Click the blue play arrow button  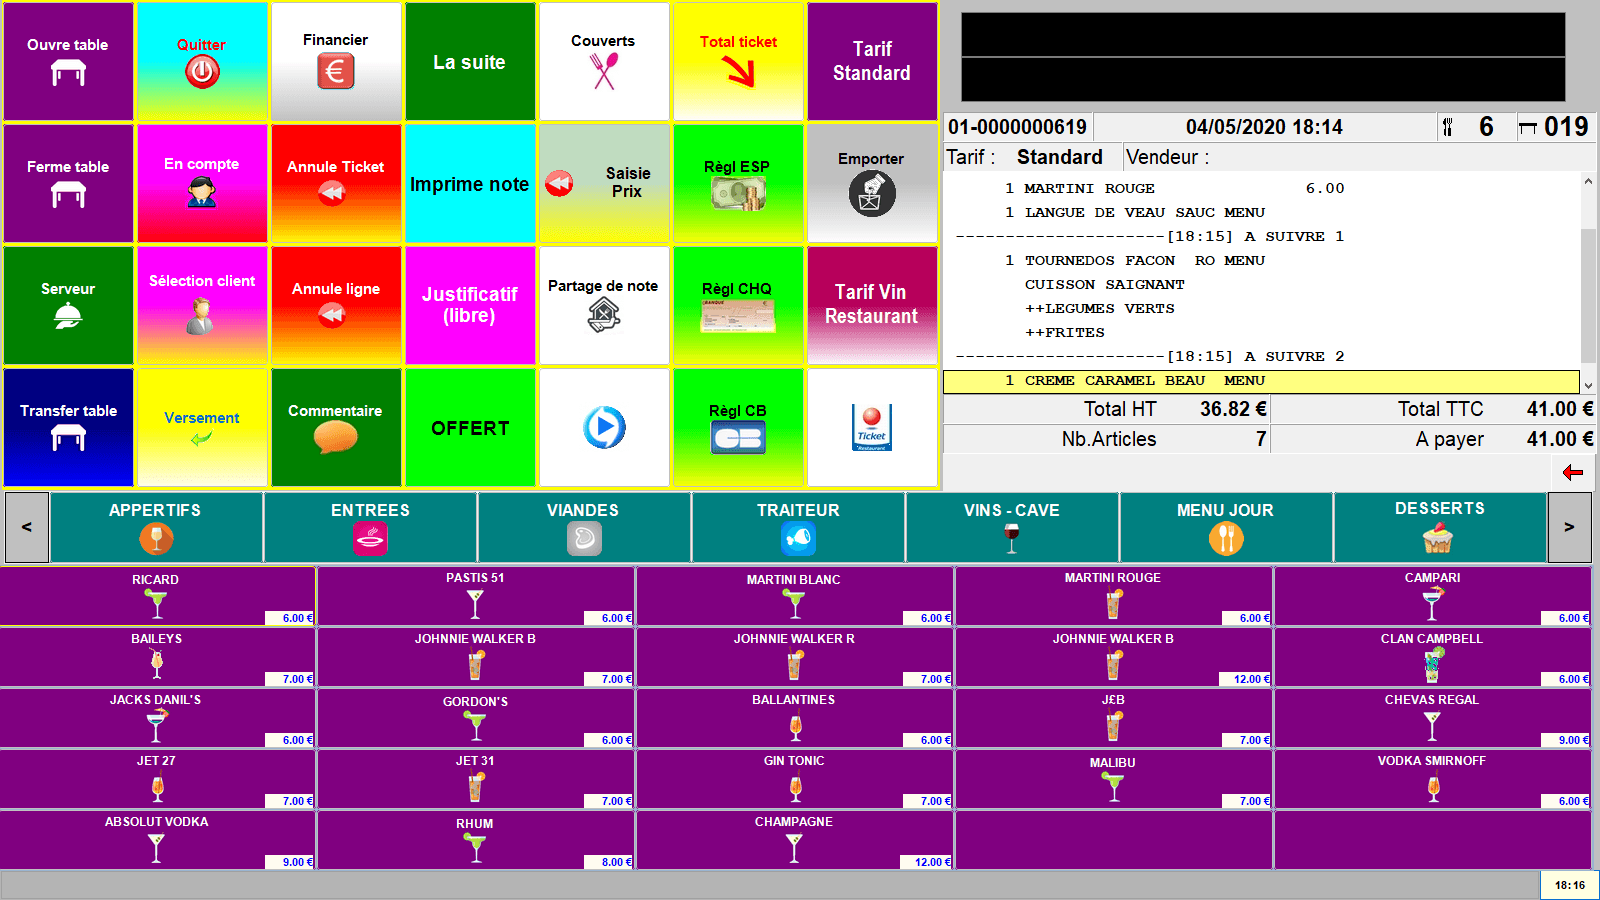click(604, 427)
